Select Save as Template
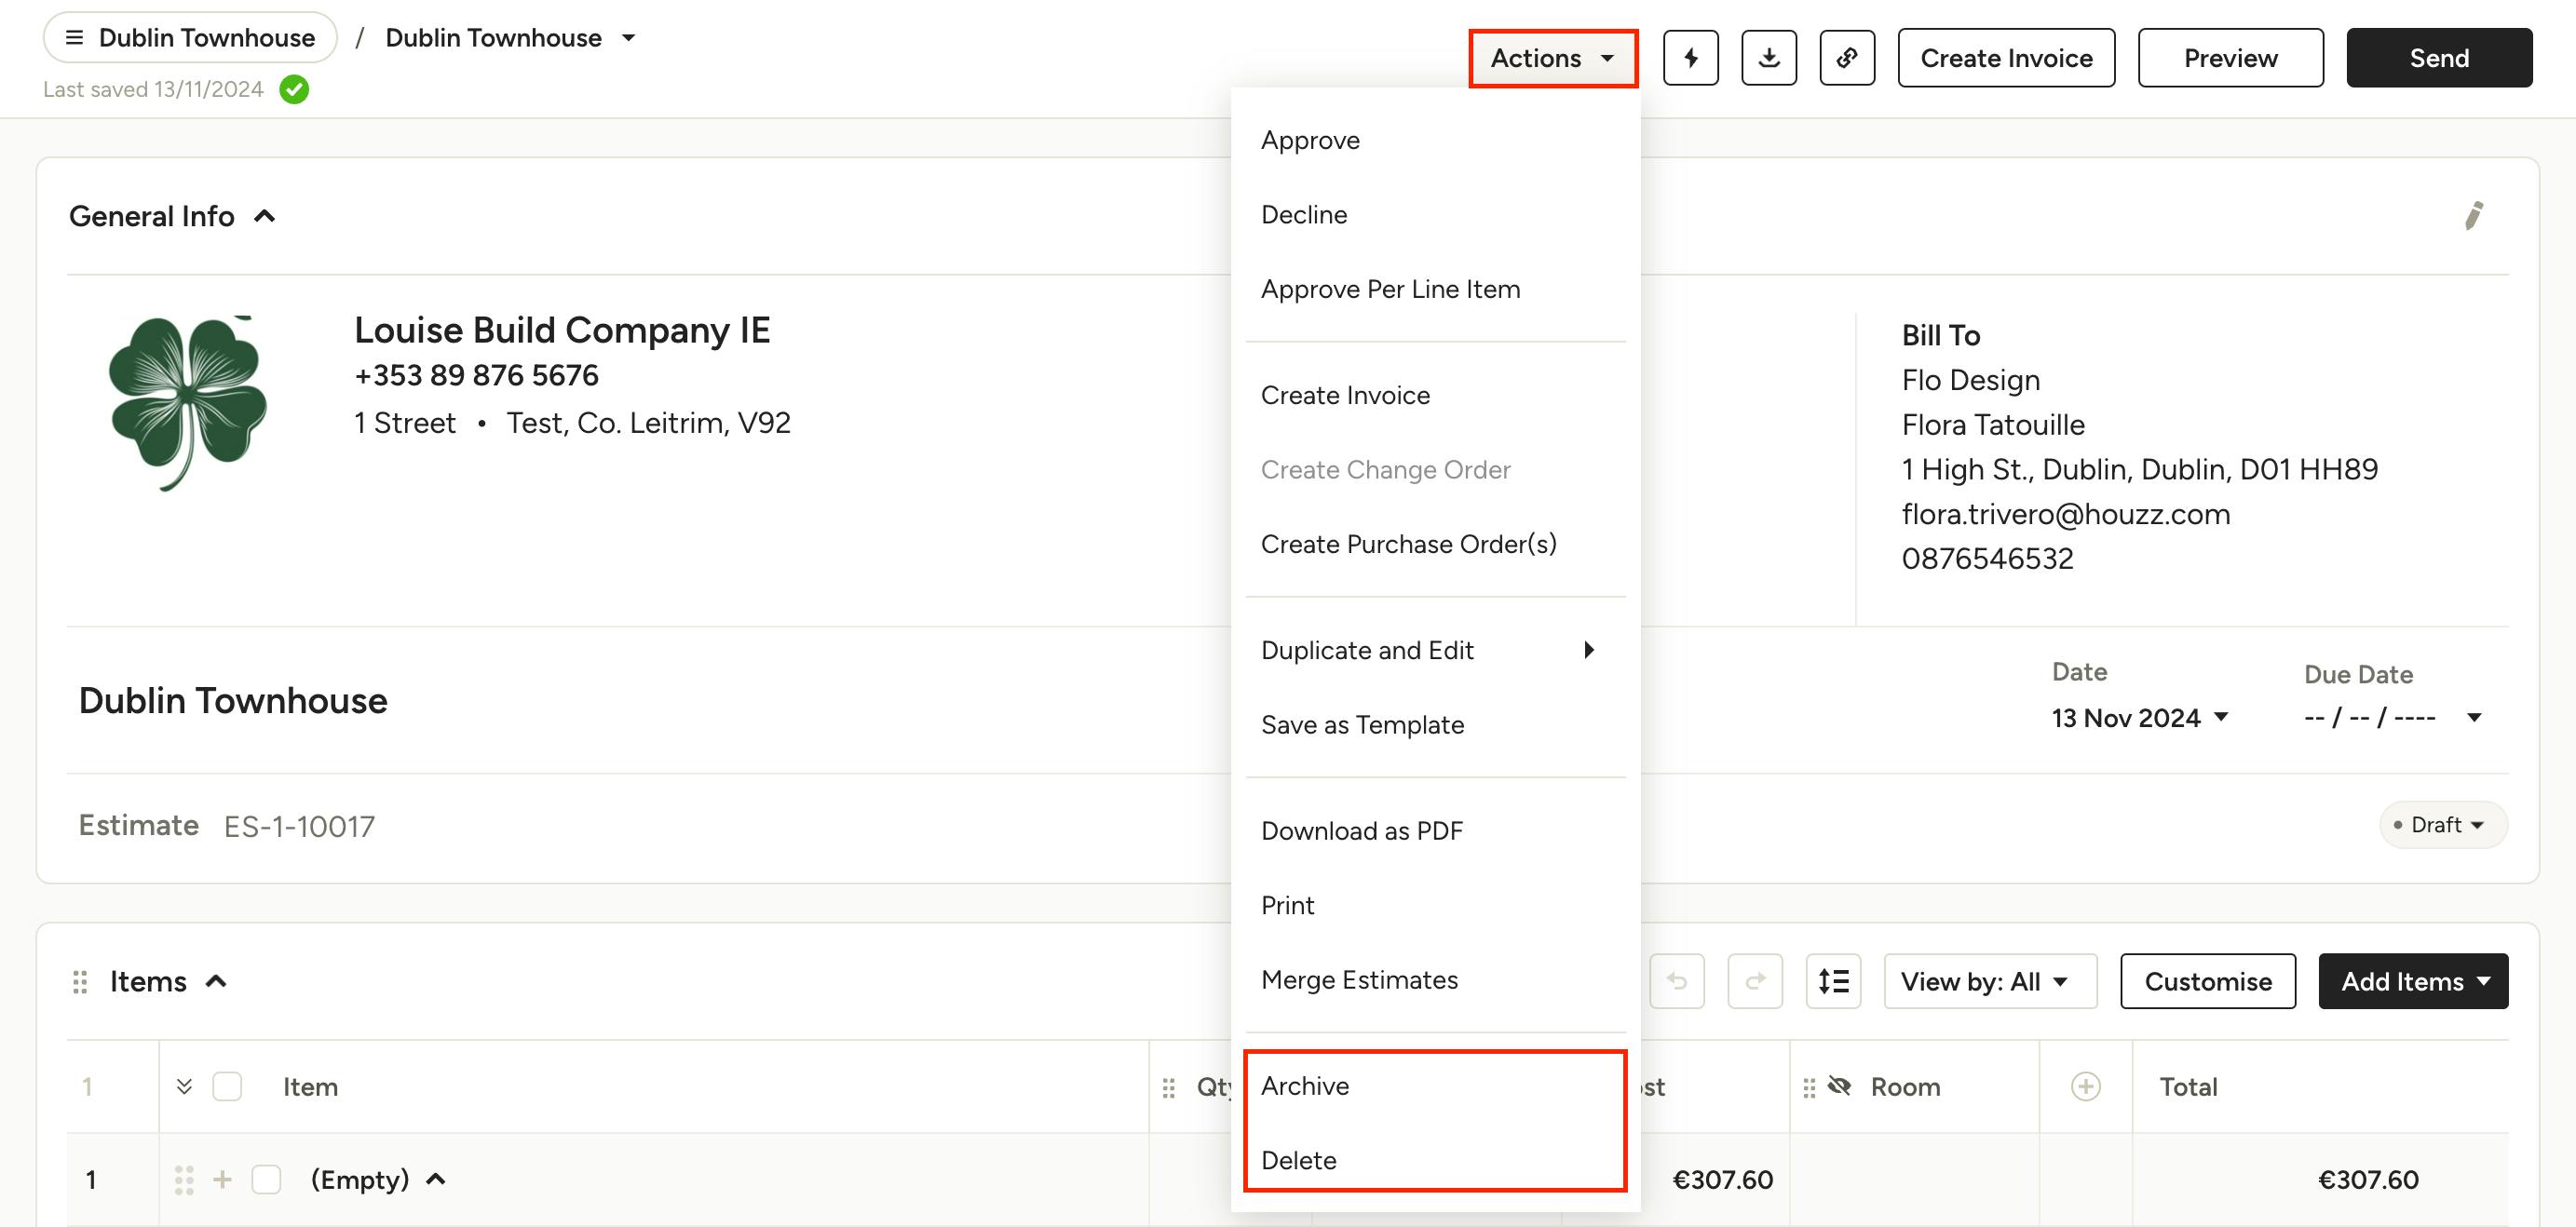Image resolution: width=2576 pixels, height=1227 pixels. coord(1435,725)
